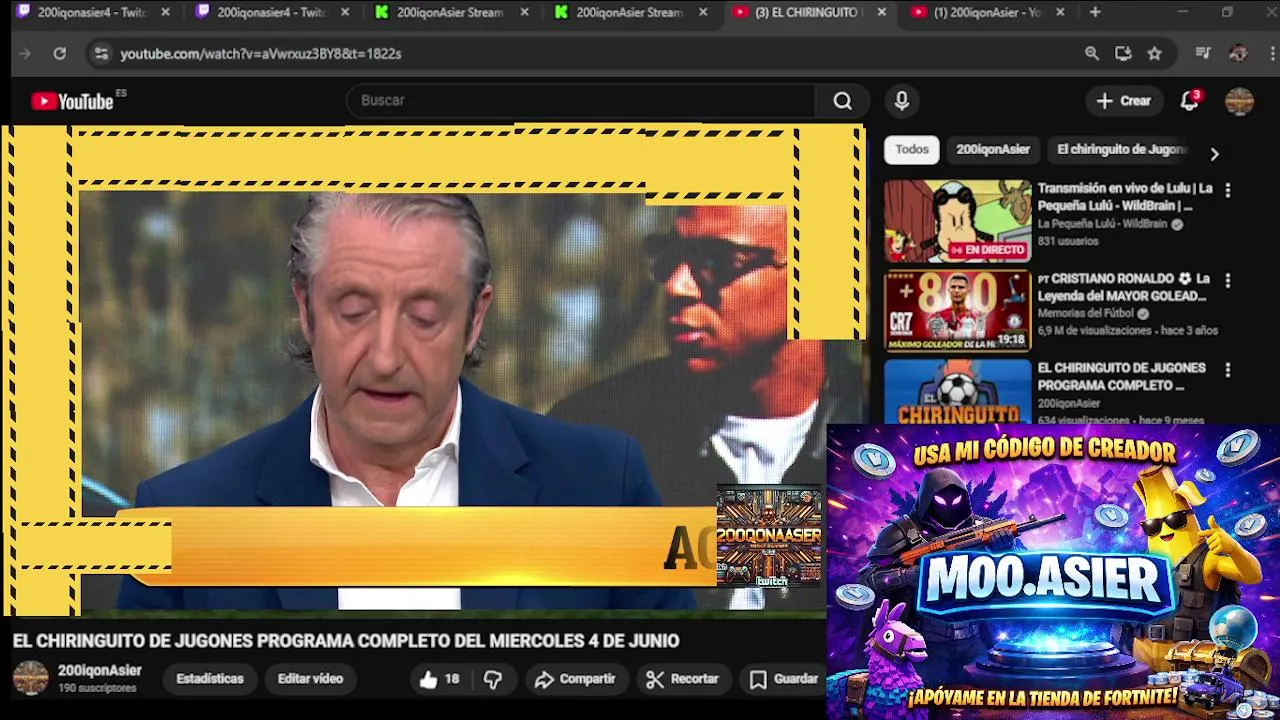Screen dimensions: 1280x720
Task: Open the YouTube account avatar menu
Action: (1239, 101)
